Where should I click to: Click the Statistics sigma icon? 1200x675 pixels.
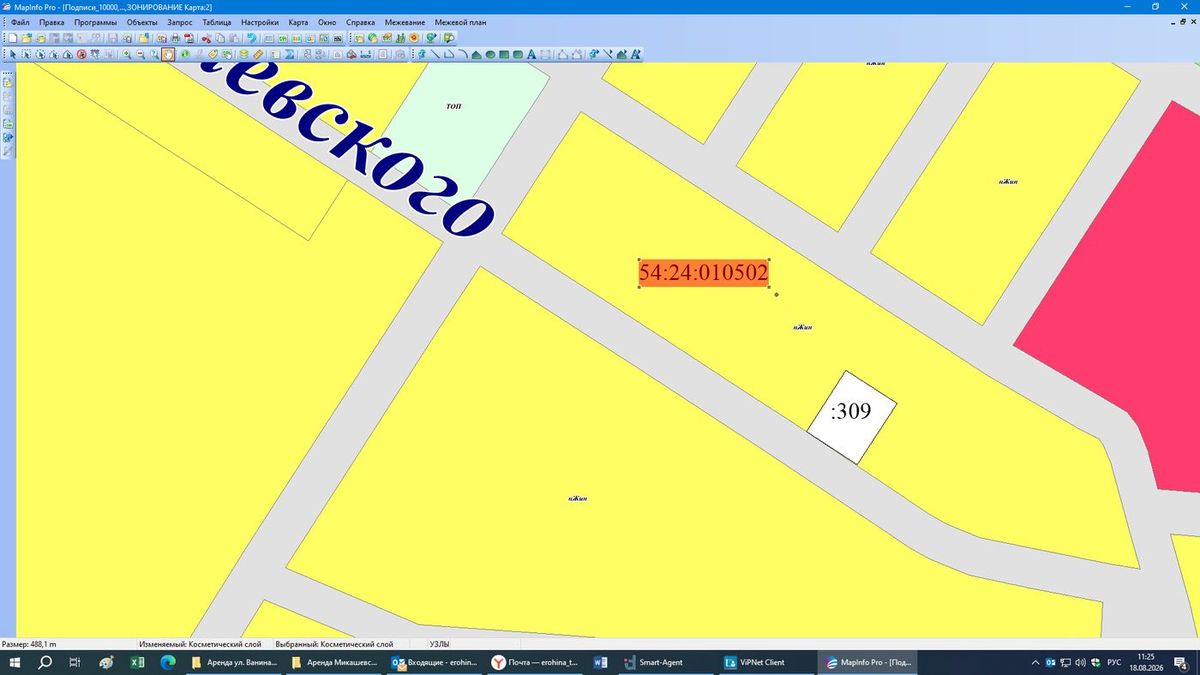pyautogui.click(x=289, y=54)
